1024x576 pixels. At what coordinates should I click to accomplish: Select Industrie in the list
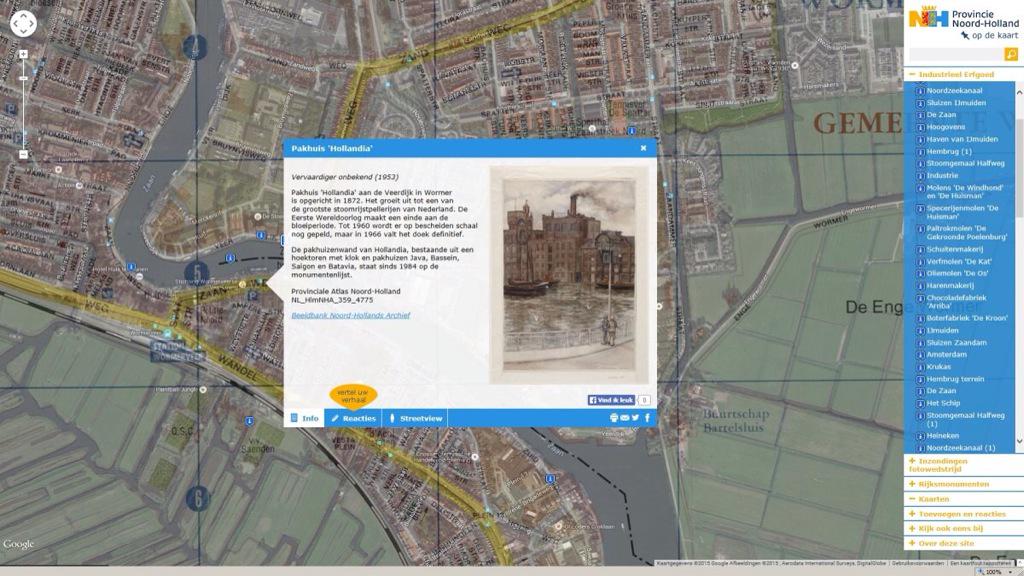click(942, 176)
